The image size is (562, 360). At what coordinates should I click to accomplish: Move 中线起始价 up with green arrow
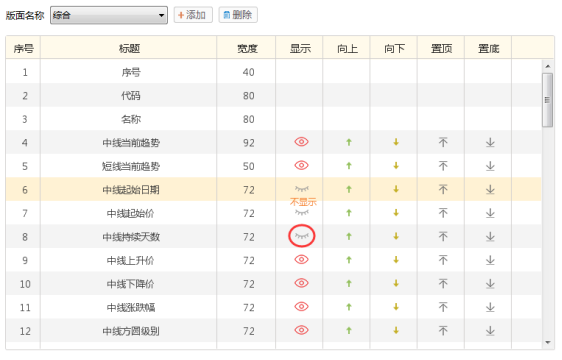[349, 213]
